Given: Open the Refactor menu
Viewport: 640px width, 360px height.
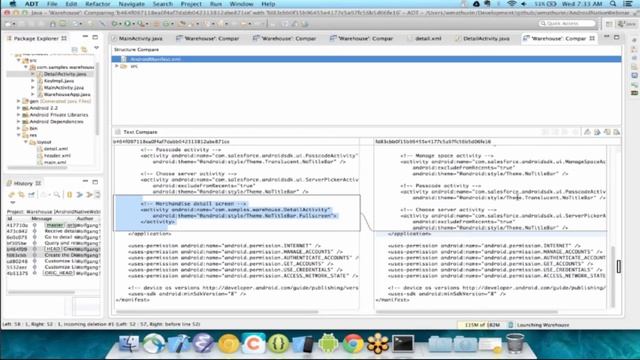Looking at the screenshot, I should point(98,4).
